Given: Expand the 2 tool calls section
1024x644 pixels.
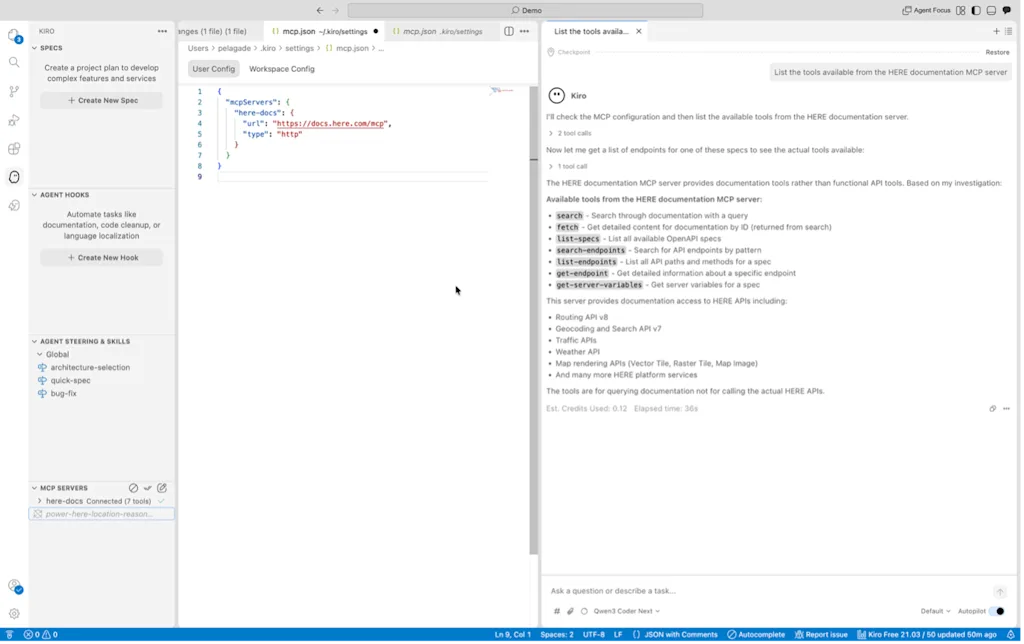Looking at the screenshot, I should (x=571, y=133).
